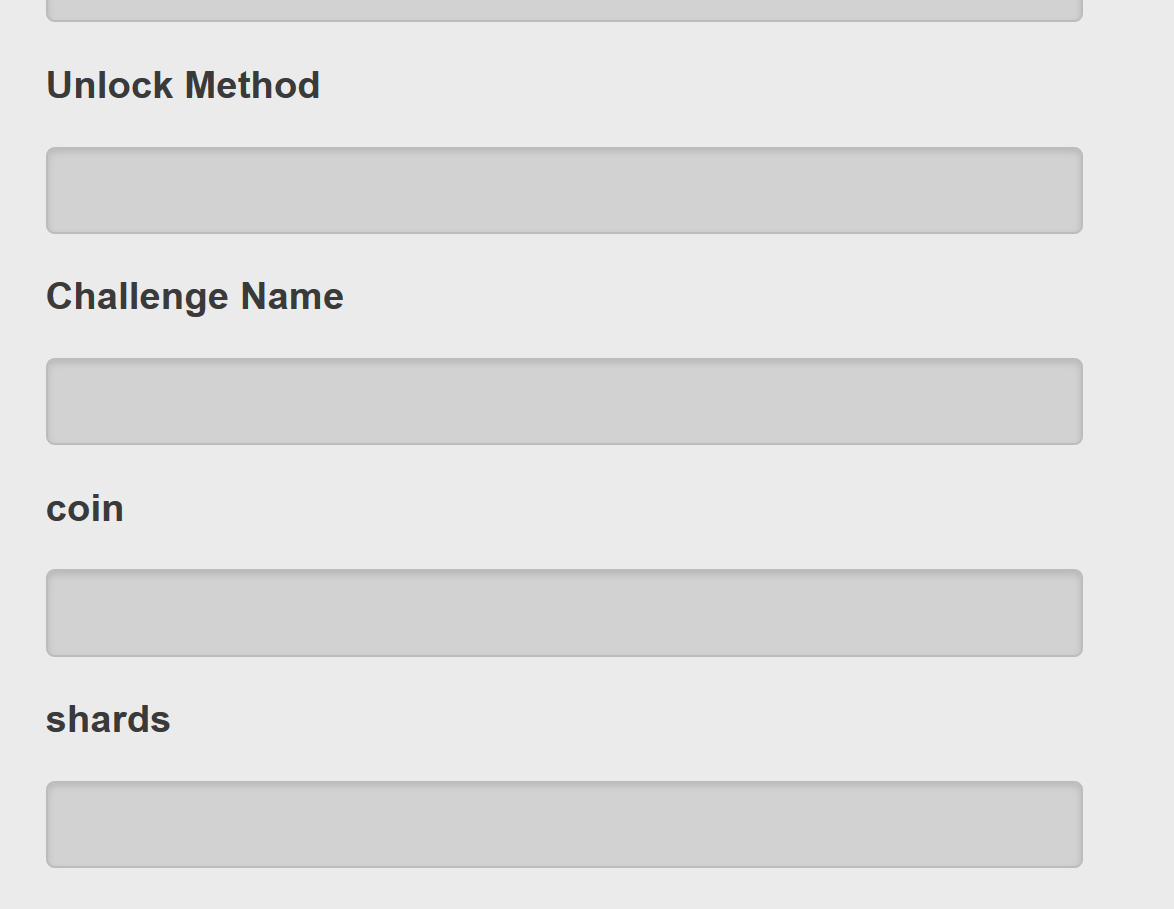Select the field for entering the challenge name
Screen dimensions: 1174x909
tap(564, 401)
